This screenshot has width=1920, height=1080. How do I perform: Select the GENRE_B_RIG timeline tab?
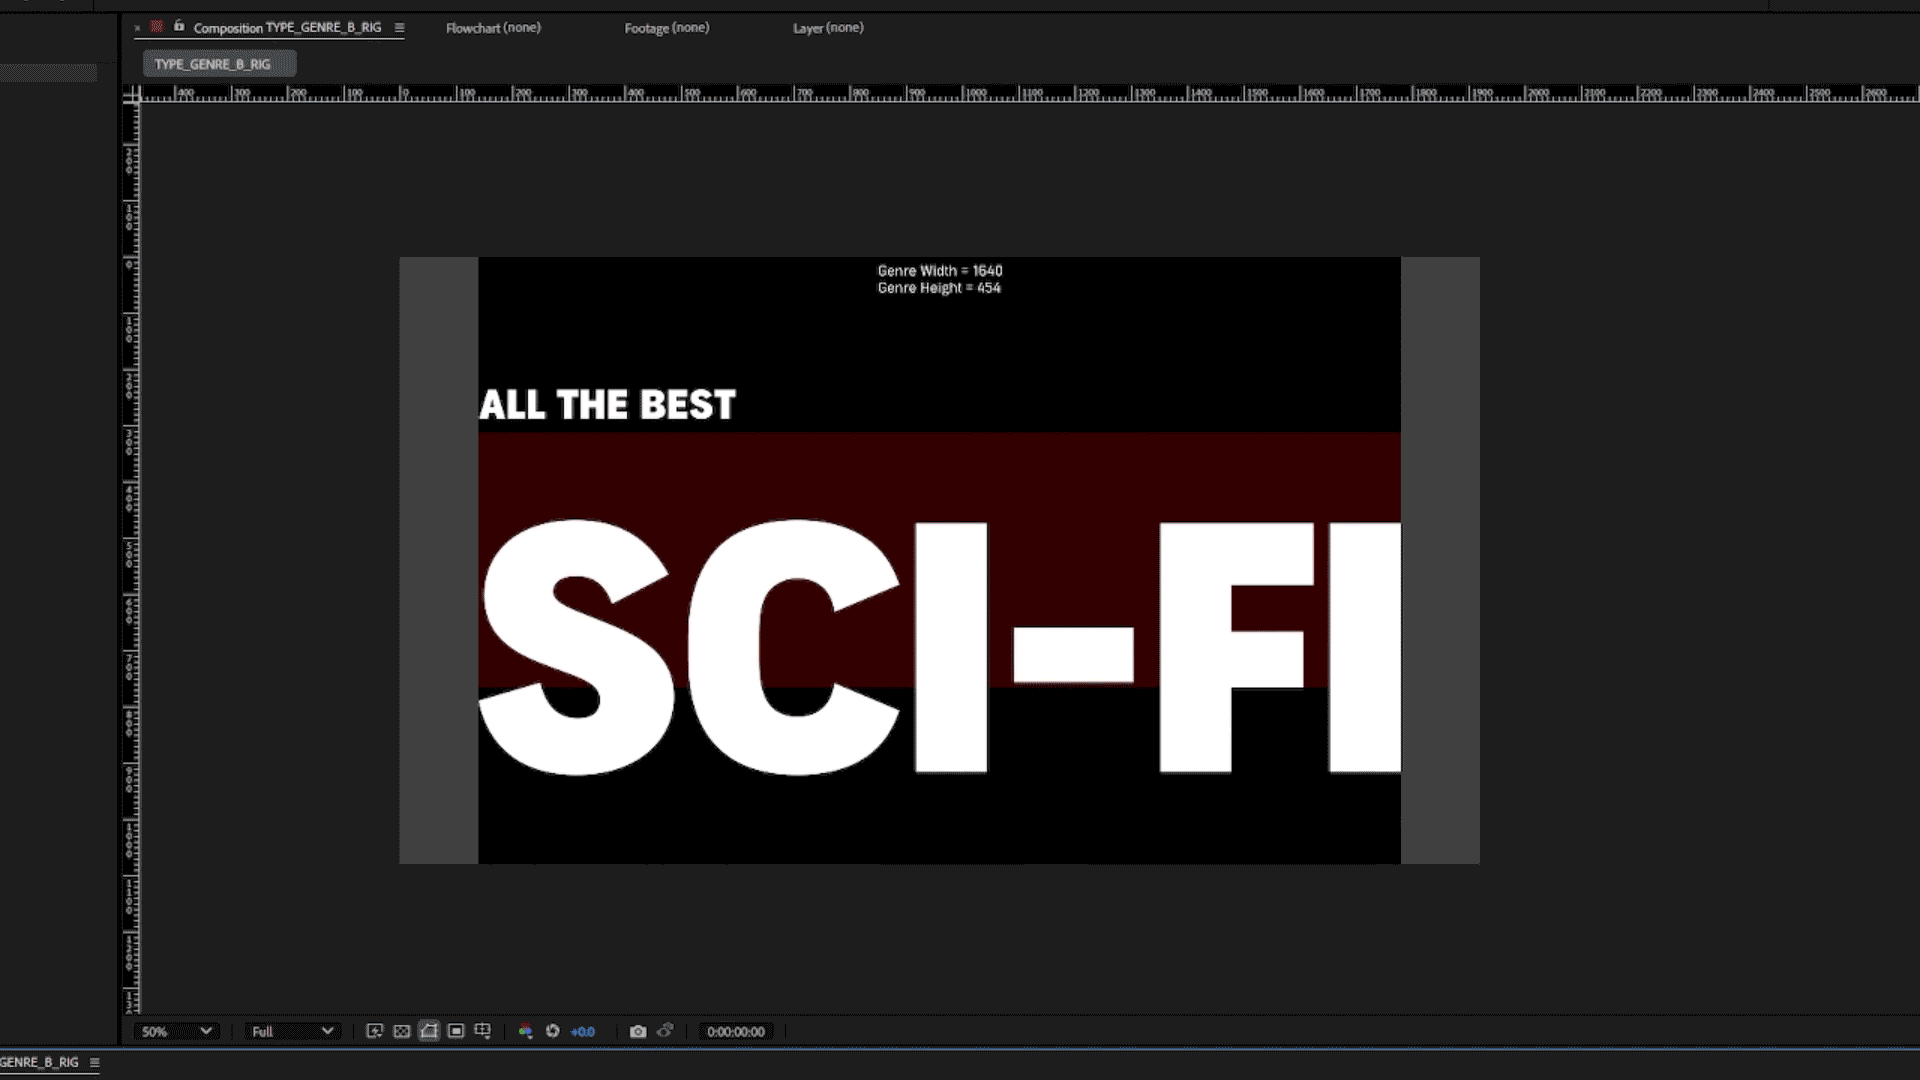[x=39, y=1062]
